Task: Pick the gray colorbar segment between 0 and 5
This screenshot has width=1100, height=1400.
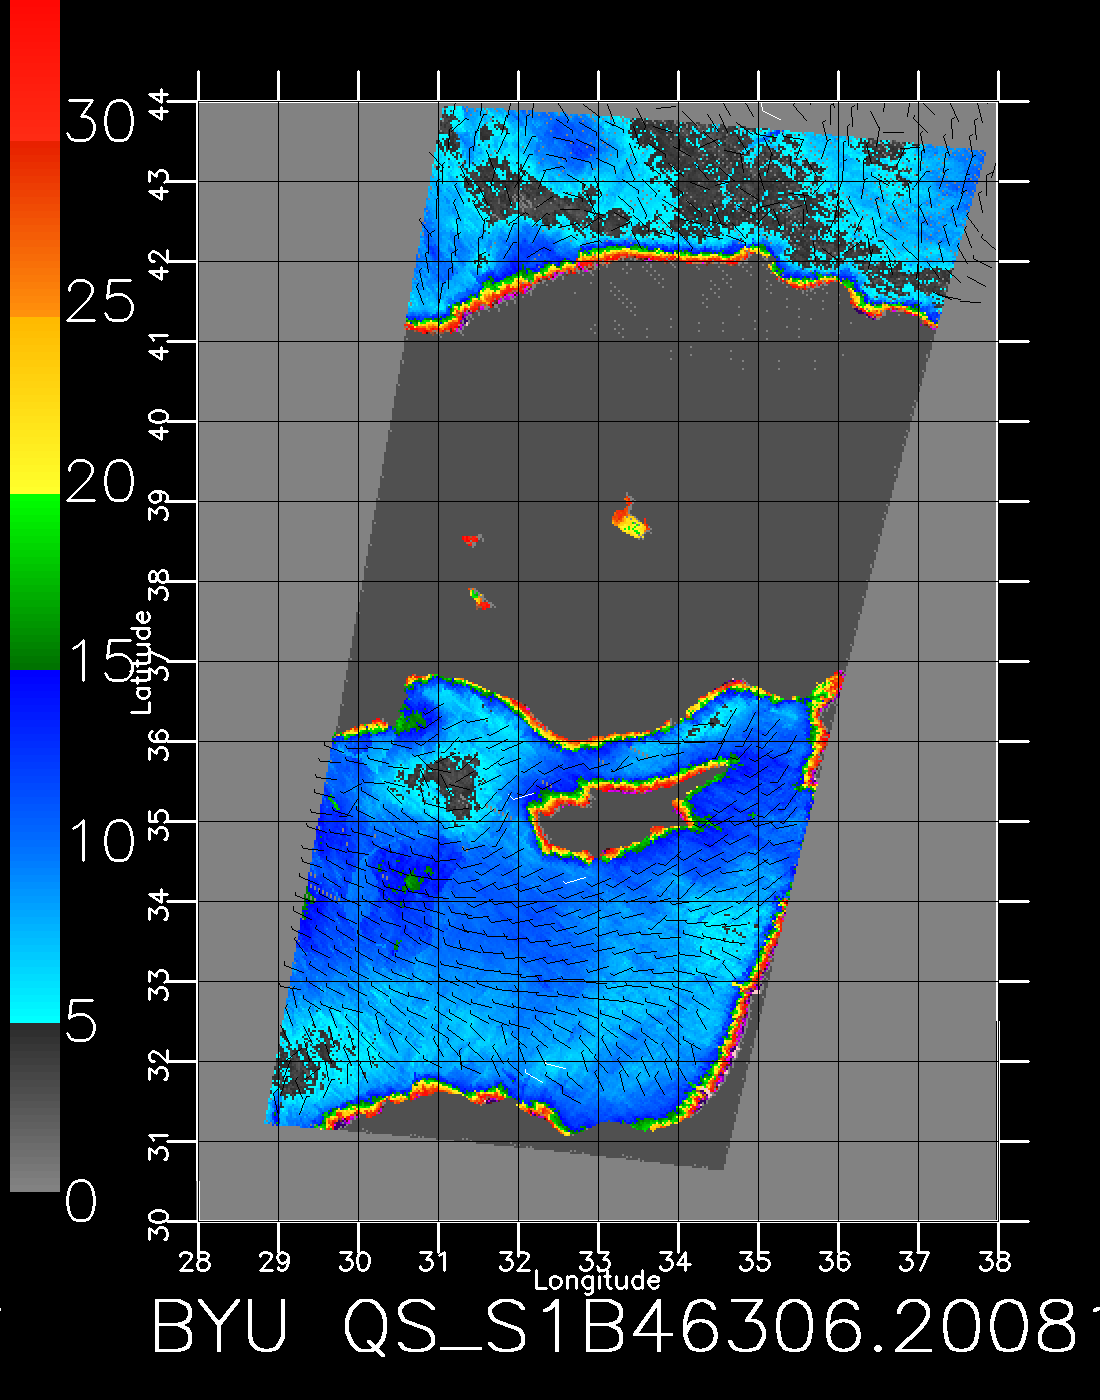Action: [35, 1107]
